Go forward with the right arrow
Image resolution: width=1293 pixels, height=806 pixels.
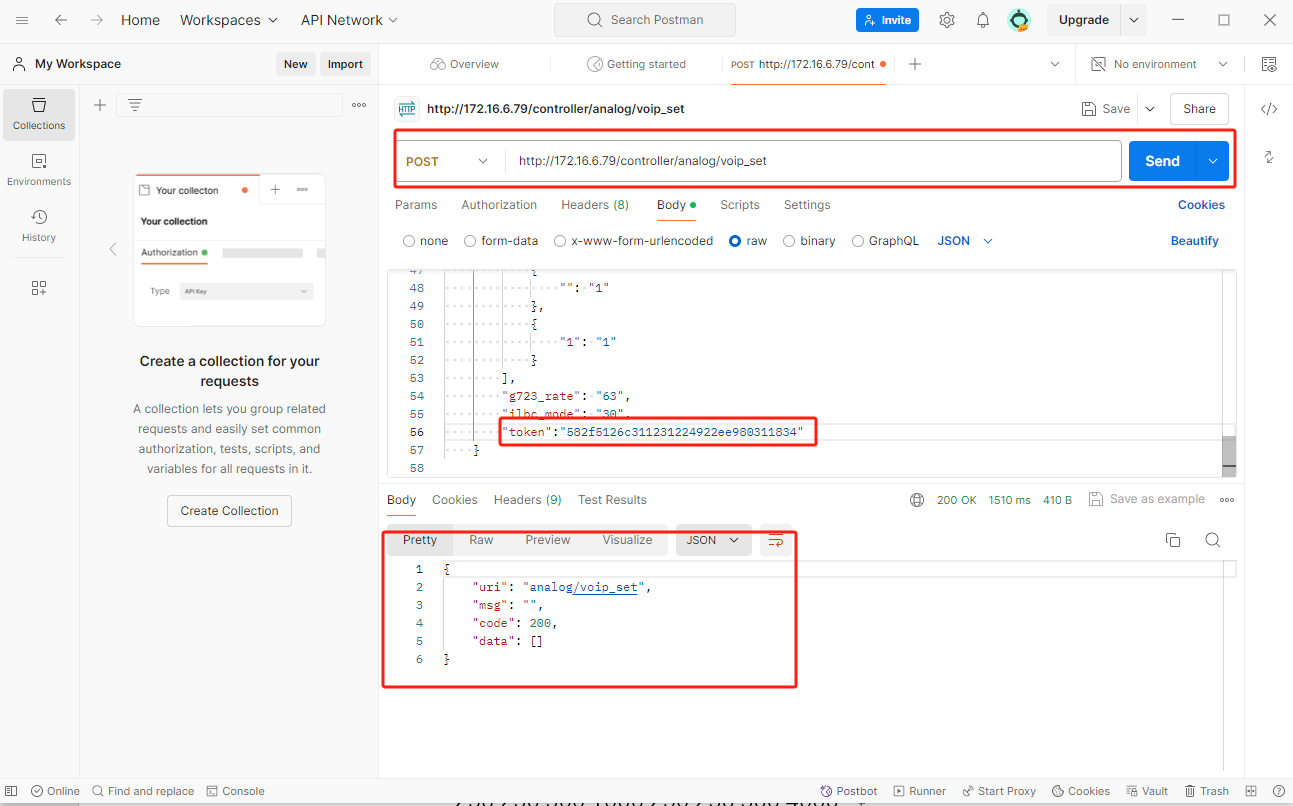pyautogui.click(x=97, y=20)
